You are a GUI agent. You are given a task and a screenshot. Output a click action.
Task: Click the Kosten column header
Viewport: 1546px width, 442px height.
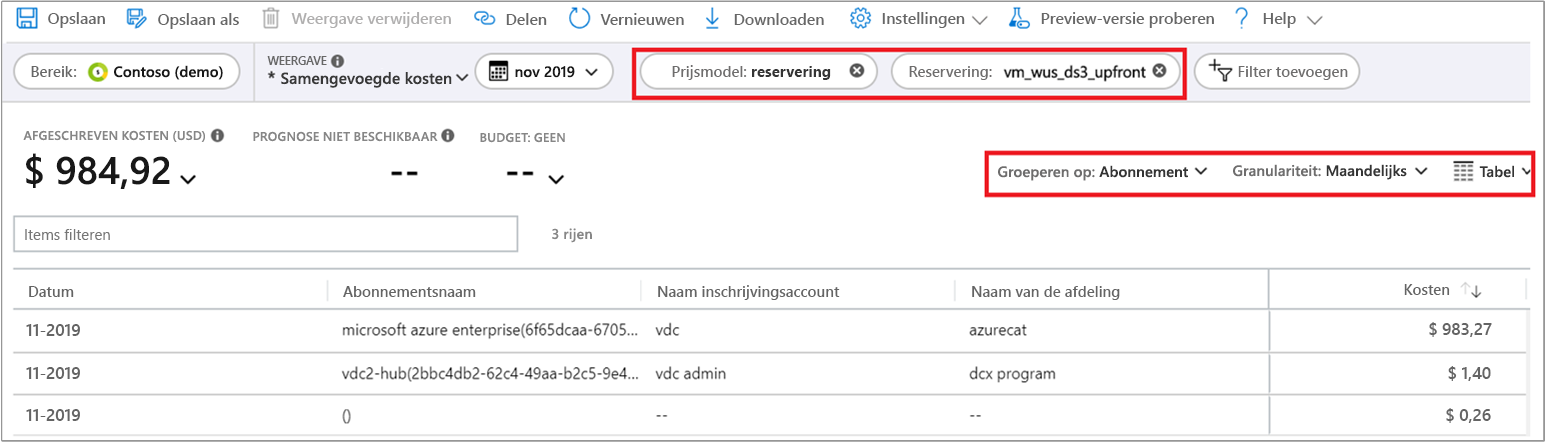[1426, 290]
